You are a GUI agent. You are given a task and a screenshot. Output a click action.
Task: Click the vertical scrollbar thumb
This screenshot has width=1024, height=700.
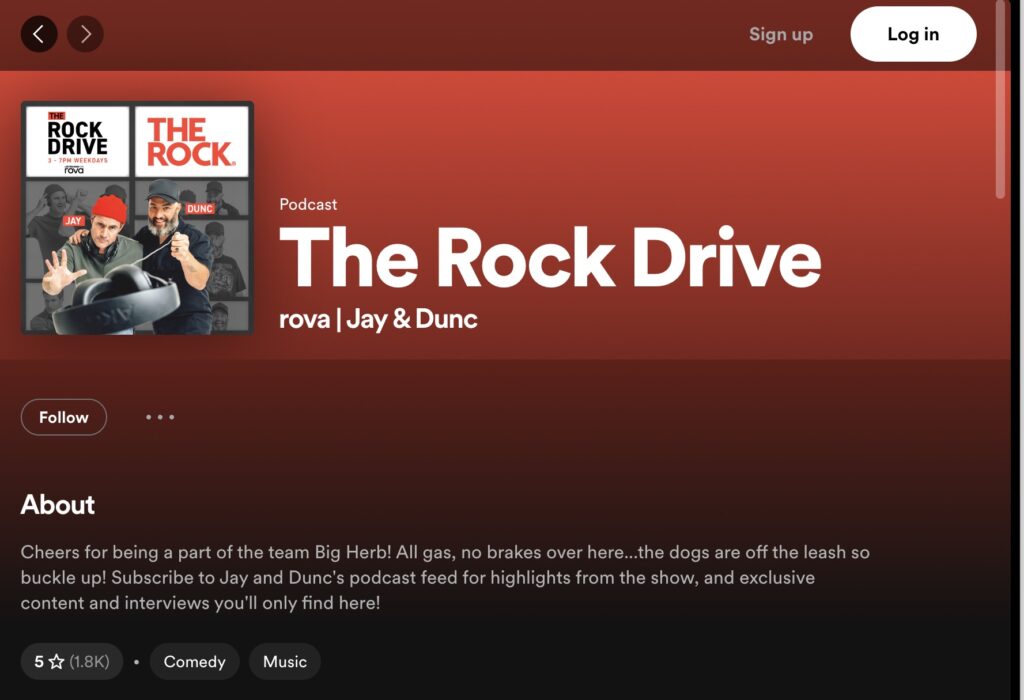1003,100
